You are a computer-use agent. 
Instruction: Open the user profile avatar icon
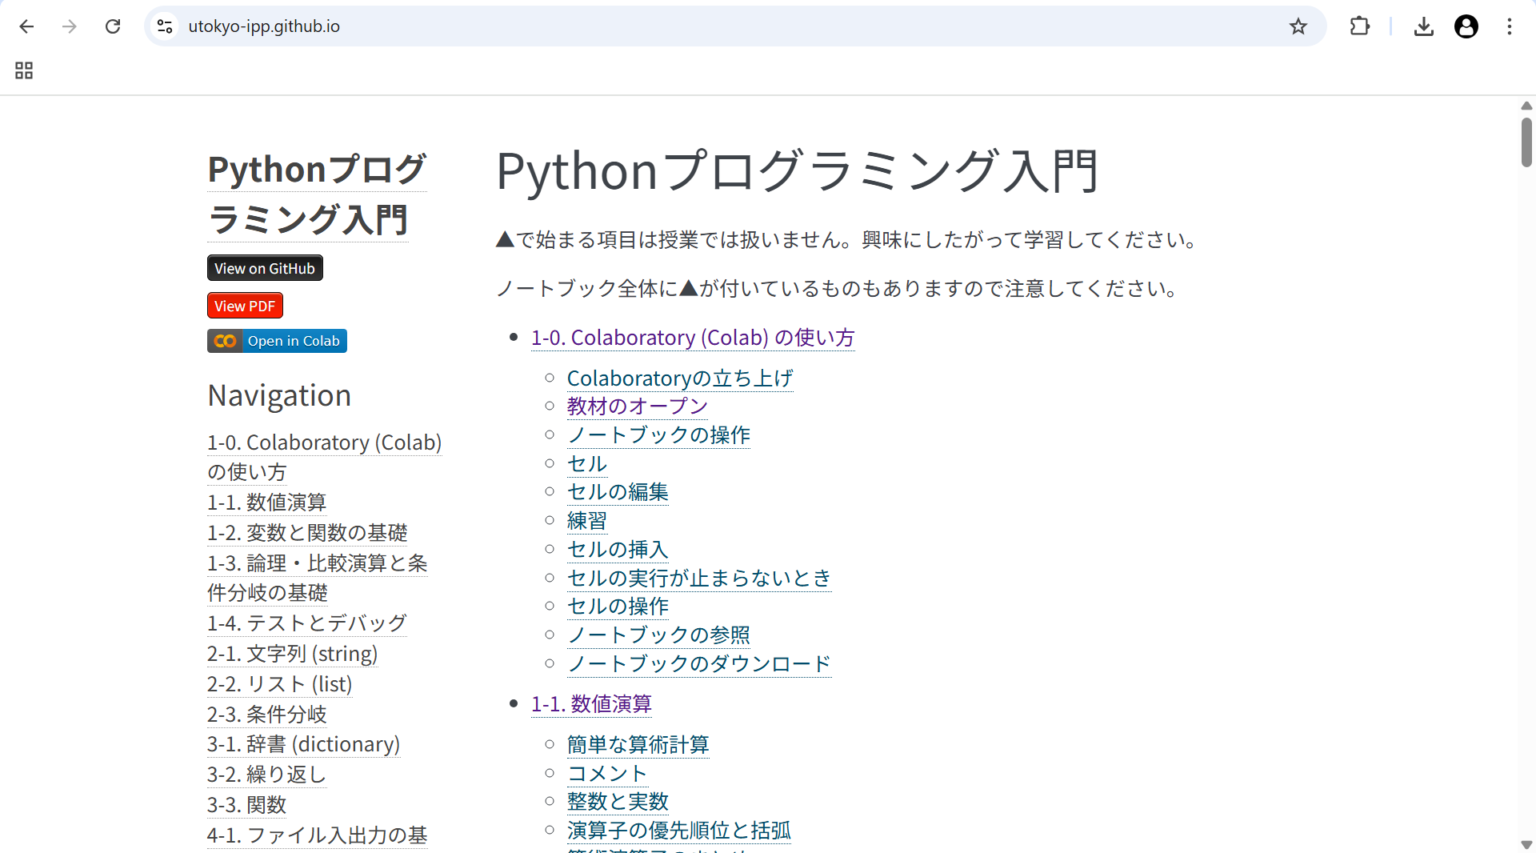point(1466,27)
